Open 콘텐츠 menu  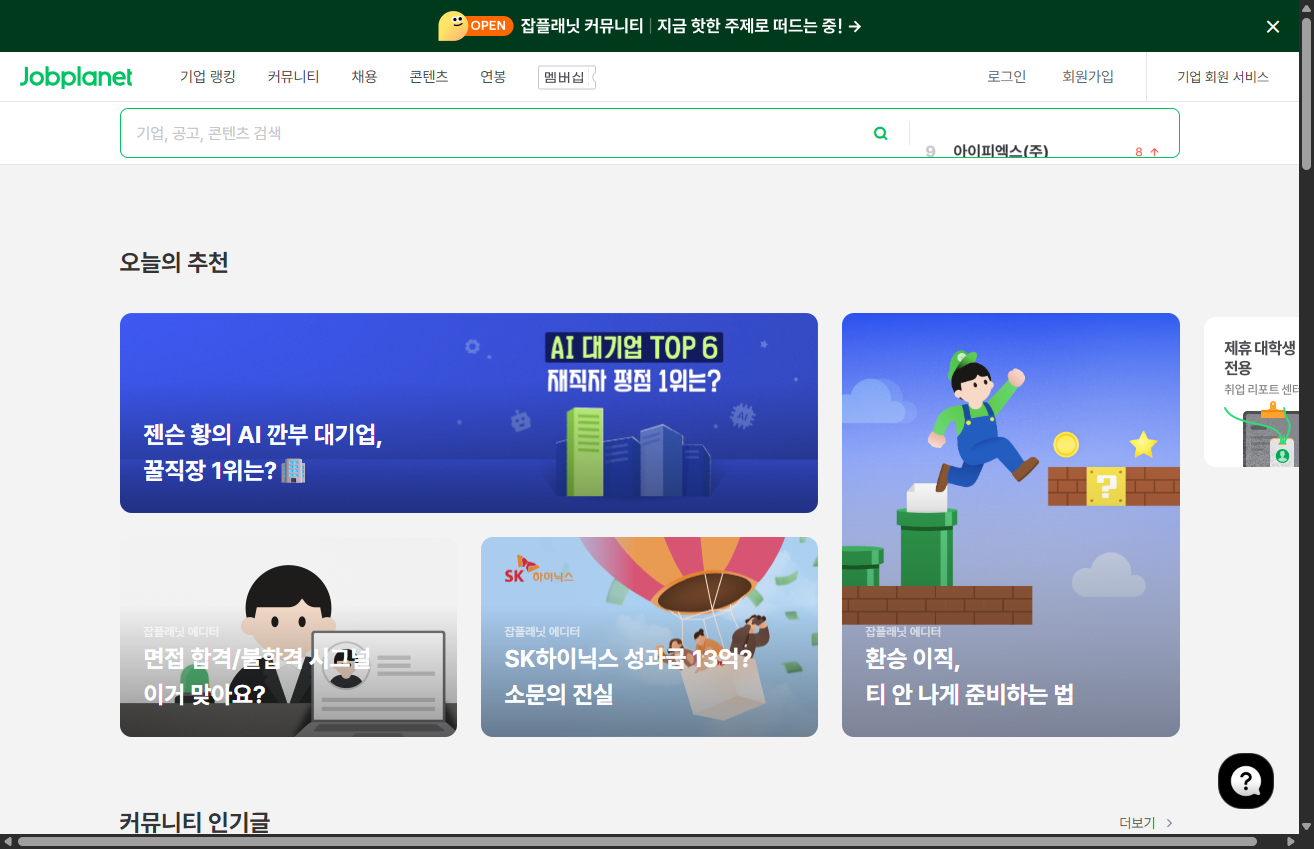click(429, 77)
